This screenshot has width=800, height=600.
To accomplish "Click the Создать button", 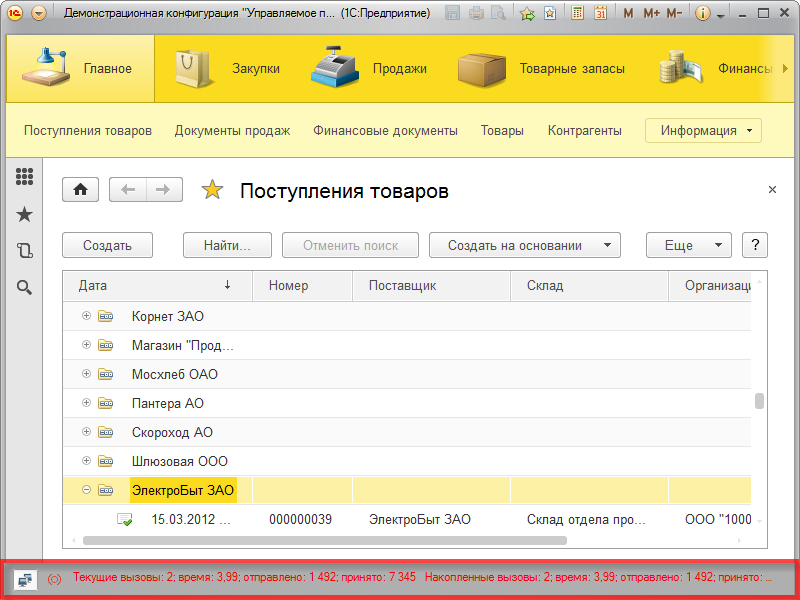I will coord(107,245).
